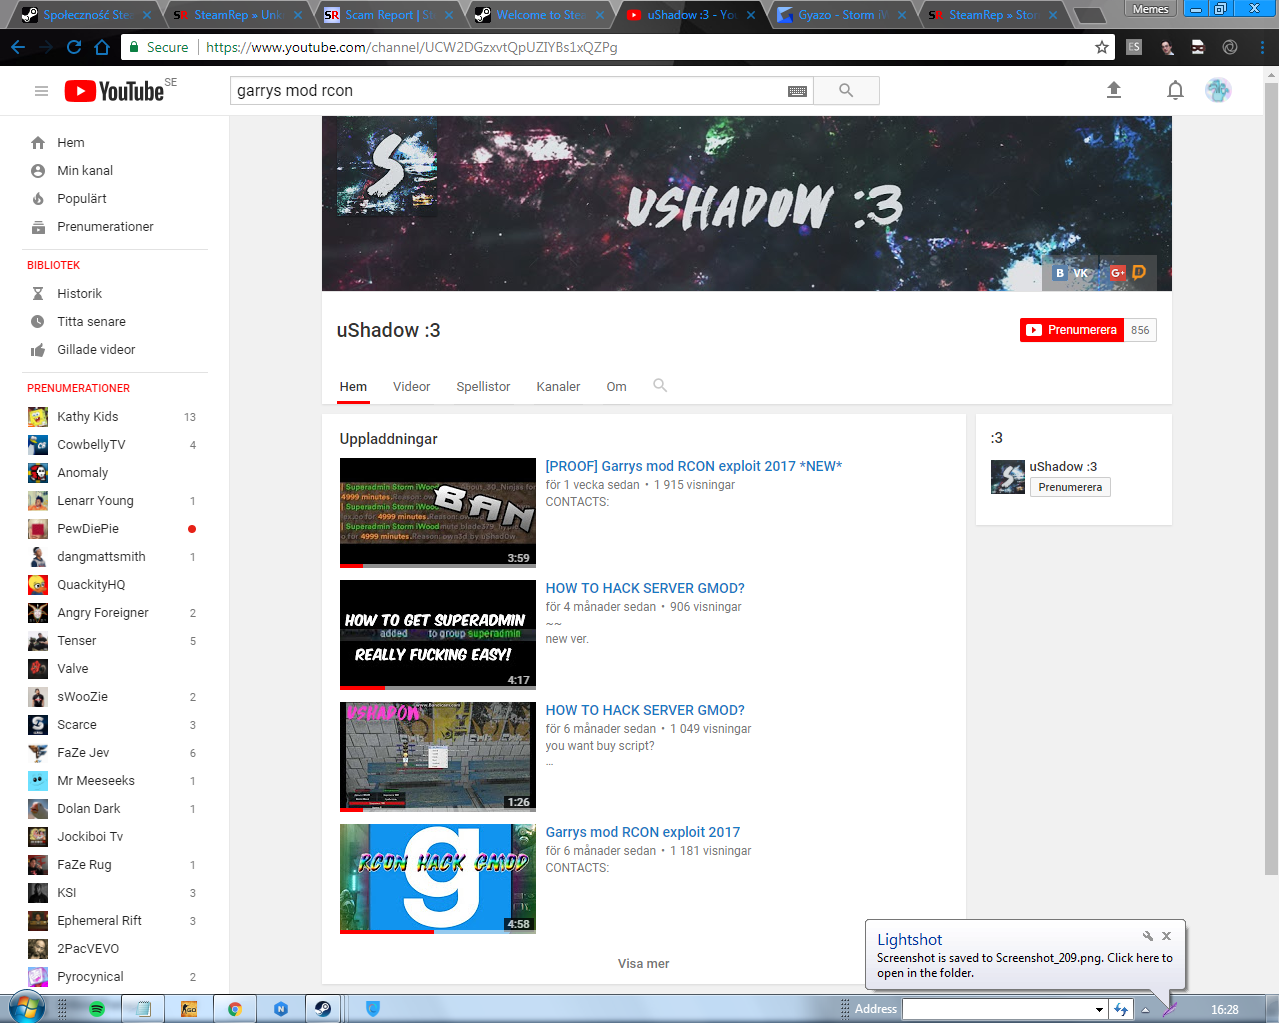Open CS:GO icon in the taskbar

[x=189, y=1009]
